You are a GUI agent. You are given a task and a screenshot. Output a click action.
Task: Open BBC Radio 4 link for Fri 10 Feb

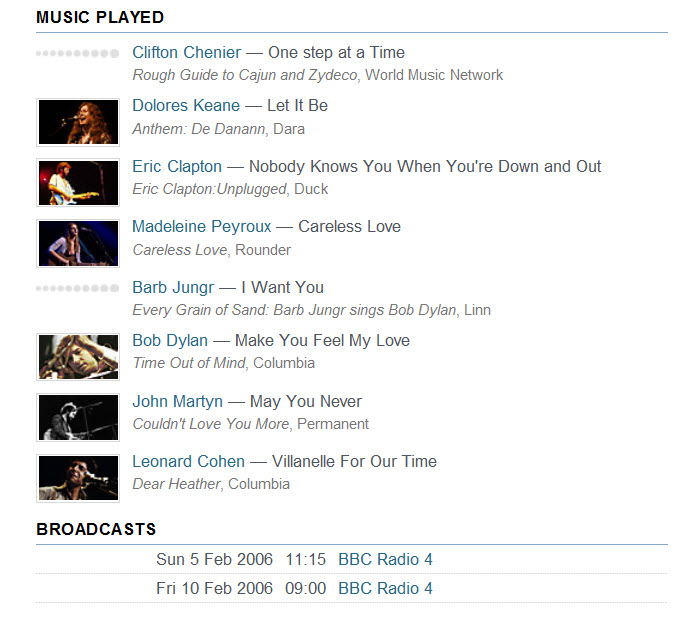point(385,589)
